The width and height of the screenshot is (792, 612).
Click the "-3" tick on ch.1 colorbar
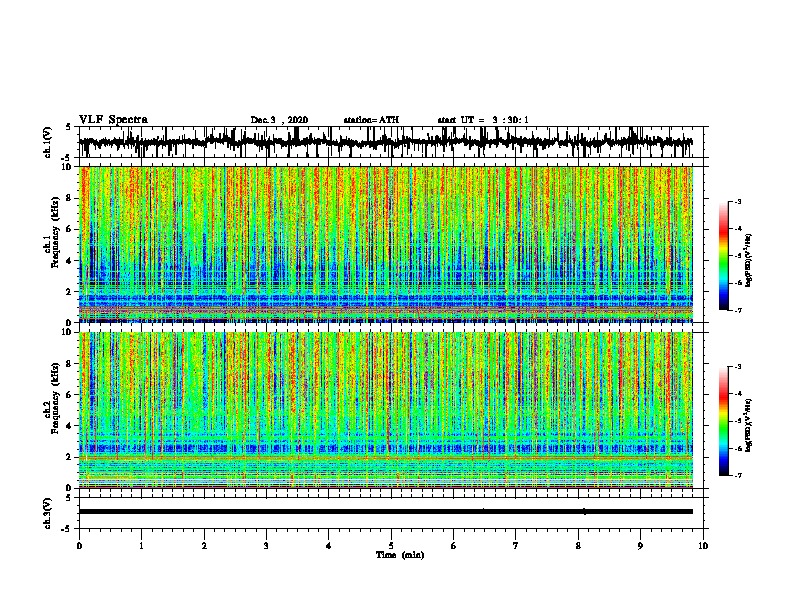pyautogui.click(x=738, y=202)
